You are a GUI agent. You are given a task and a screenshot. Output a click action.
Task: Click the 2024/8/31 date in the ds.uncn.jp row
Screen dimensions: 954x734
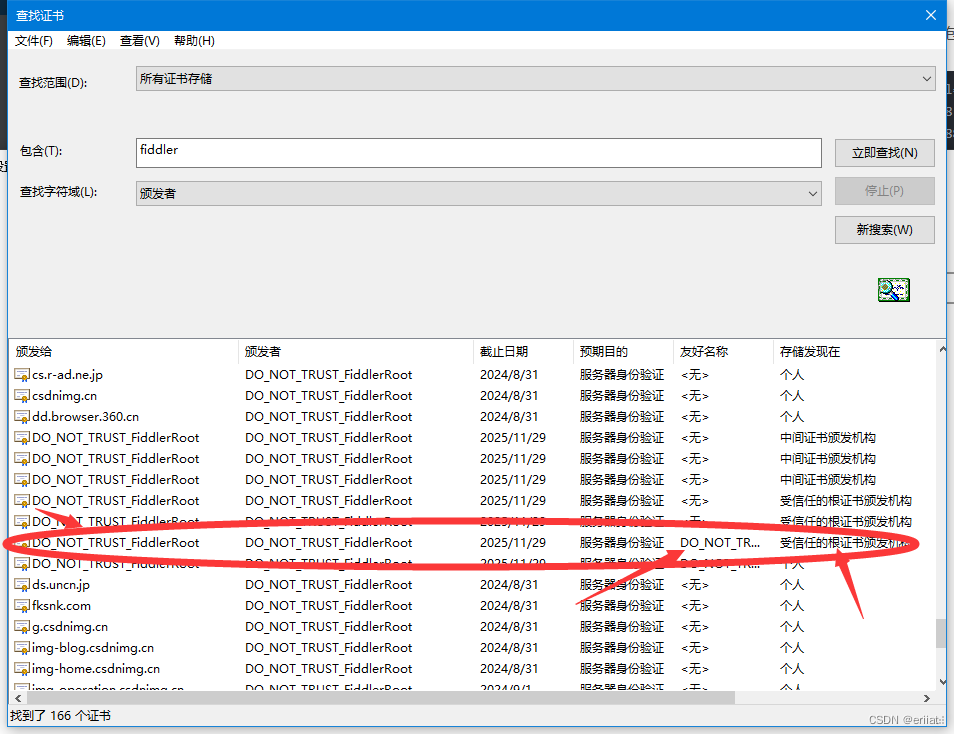click(509, 585)
